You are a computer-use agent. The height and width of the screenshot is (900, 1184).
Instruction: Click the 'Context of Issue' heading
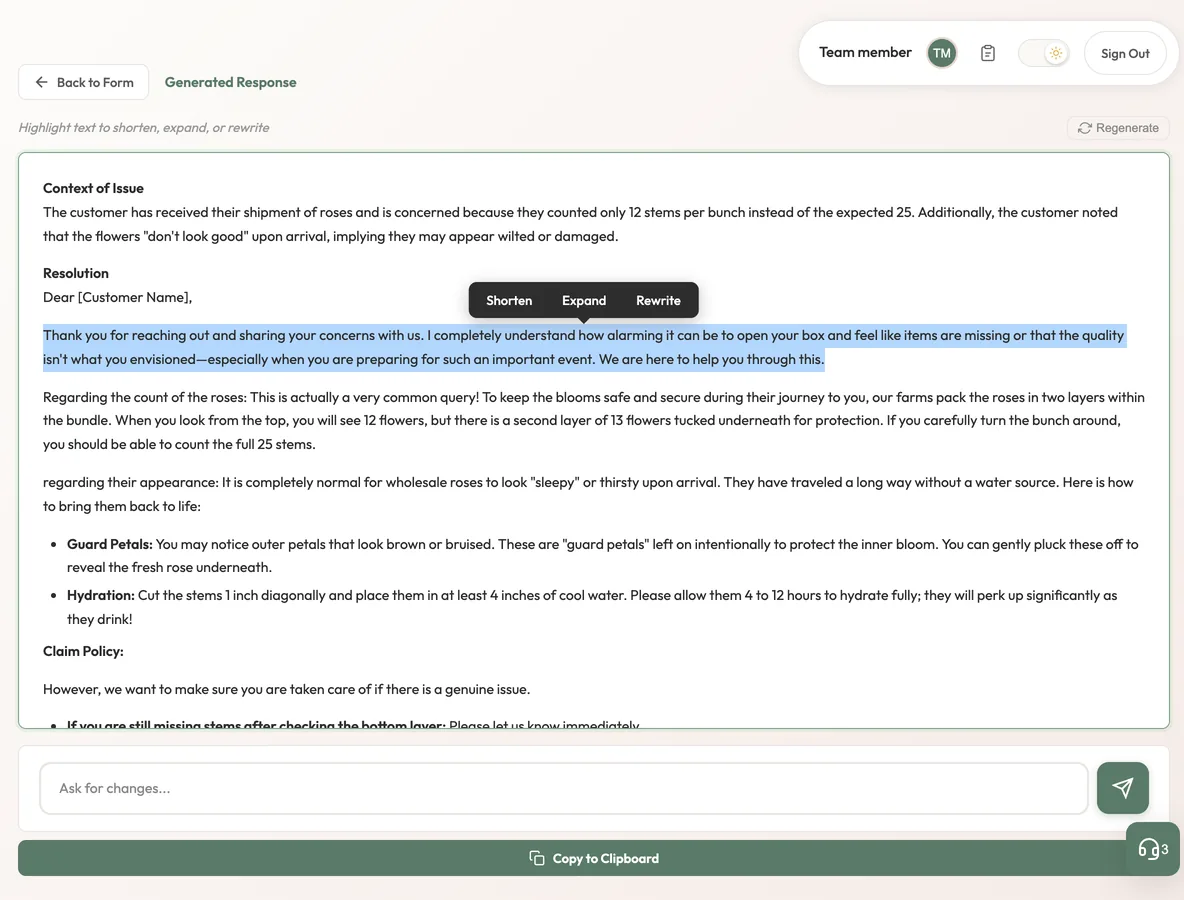[x=93, y=188]
